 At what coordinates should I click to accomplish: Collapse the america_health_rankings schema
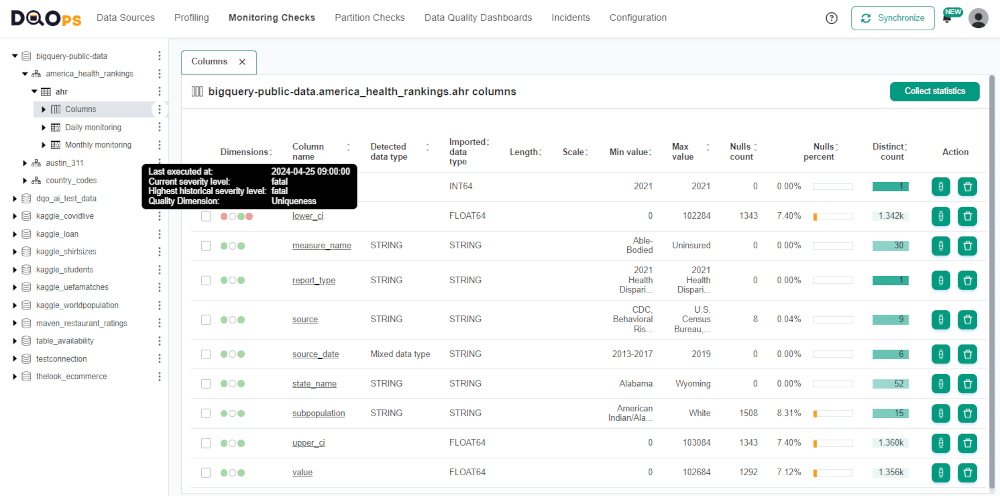pyautogui.click(x=25, y=74)
